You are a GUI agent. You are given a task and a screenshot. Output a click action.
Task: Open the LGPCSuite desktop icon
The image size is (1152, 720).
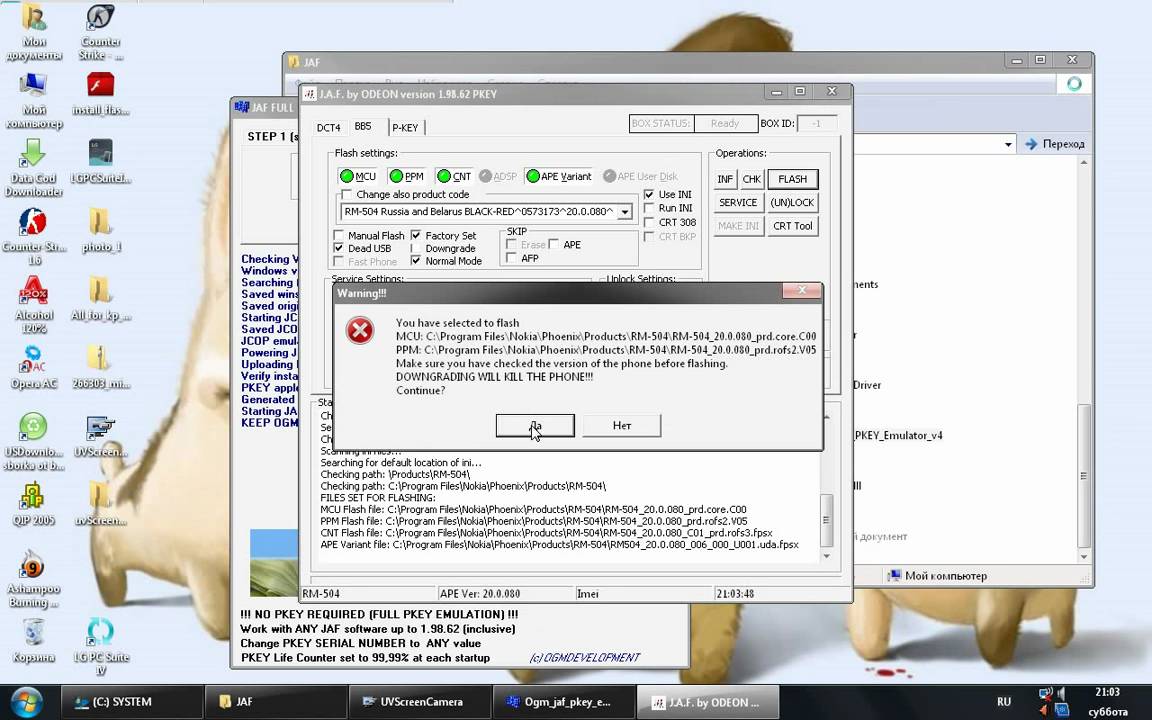pyautogui.click(x=101, y=162)
